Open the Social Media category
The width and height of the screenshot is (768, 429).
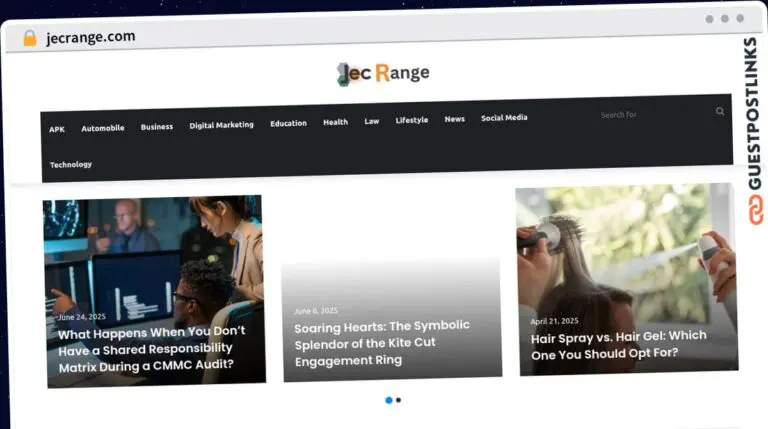coord(504,117)
